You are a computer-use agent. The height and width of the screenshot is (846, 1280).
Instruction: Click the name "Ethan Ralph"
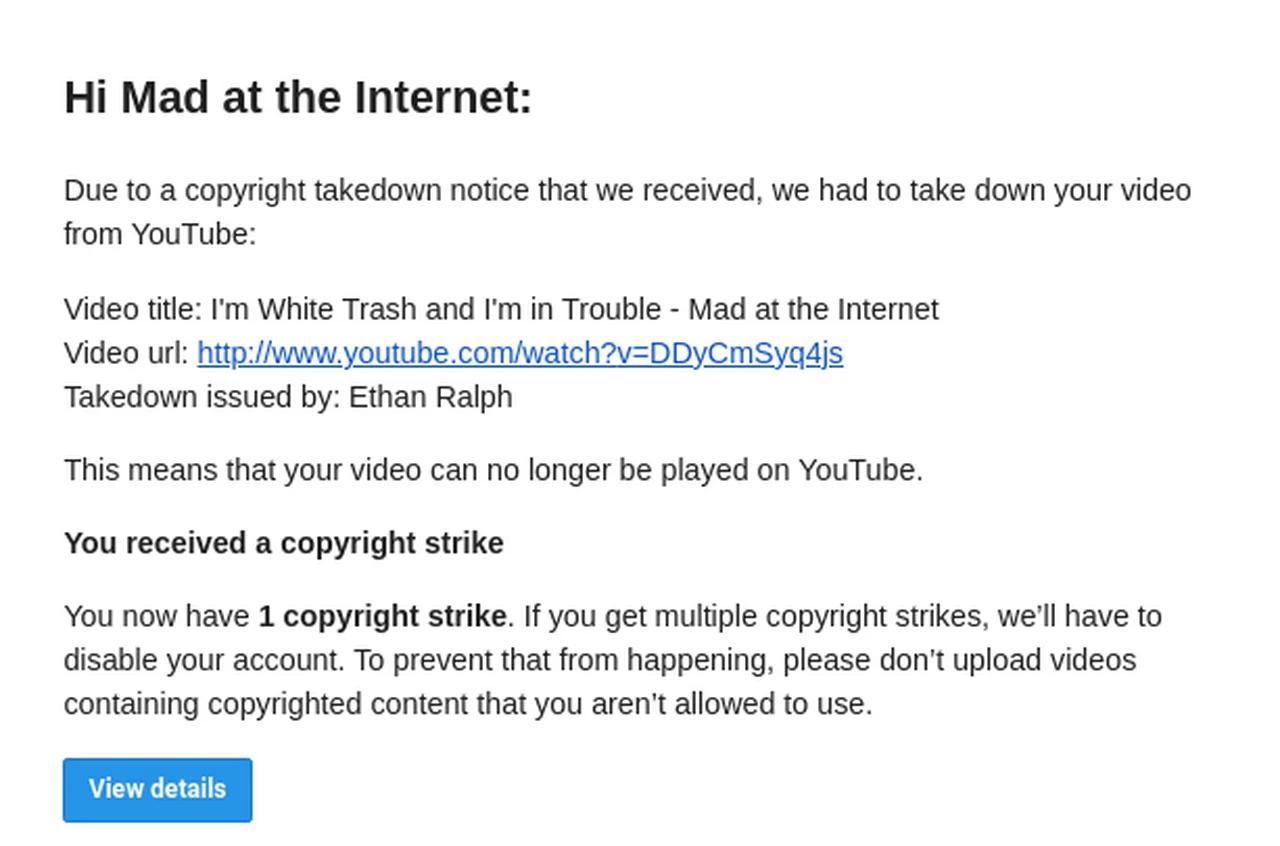tap(430, 397)
